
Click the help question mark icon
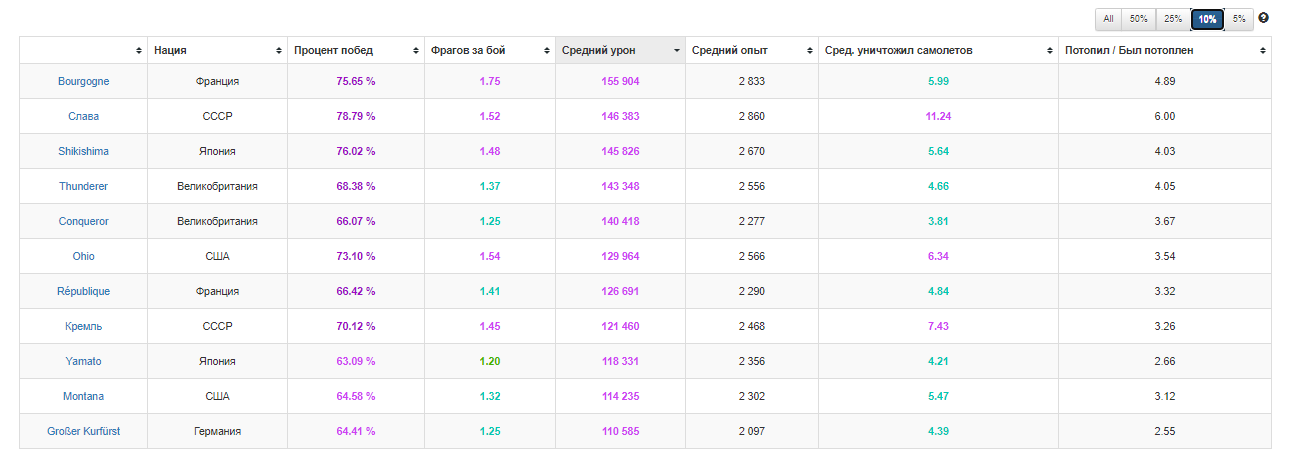(x=1264, y=18)
